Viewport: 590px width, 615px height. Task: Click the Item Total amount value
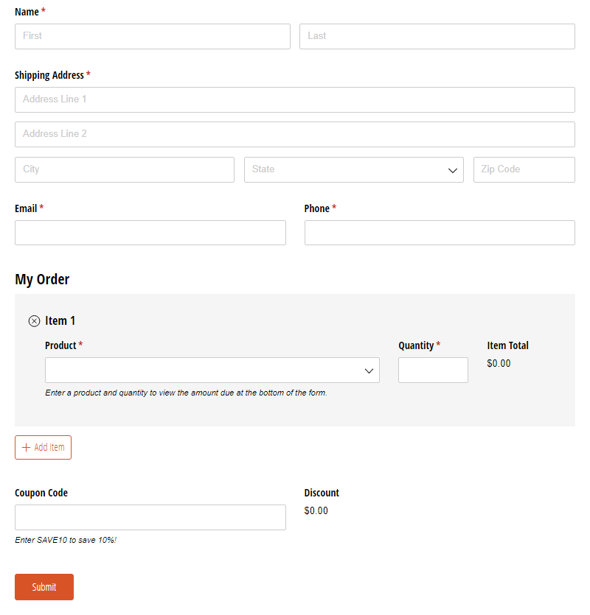(x=499, y=363)
